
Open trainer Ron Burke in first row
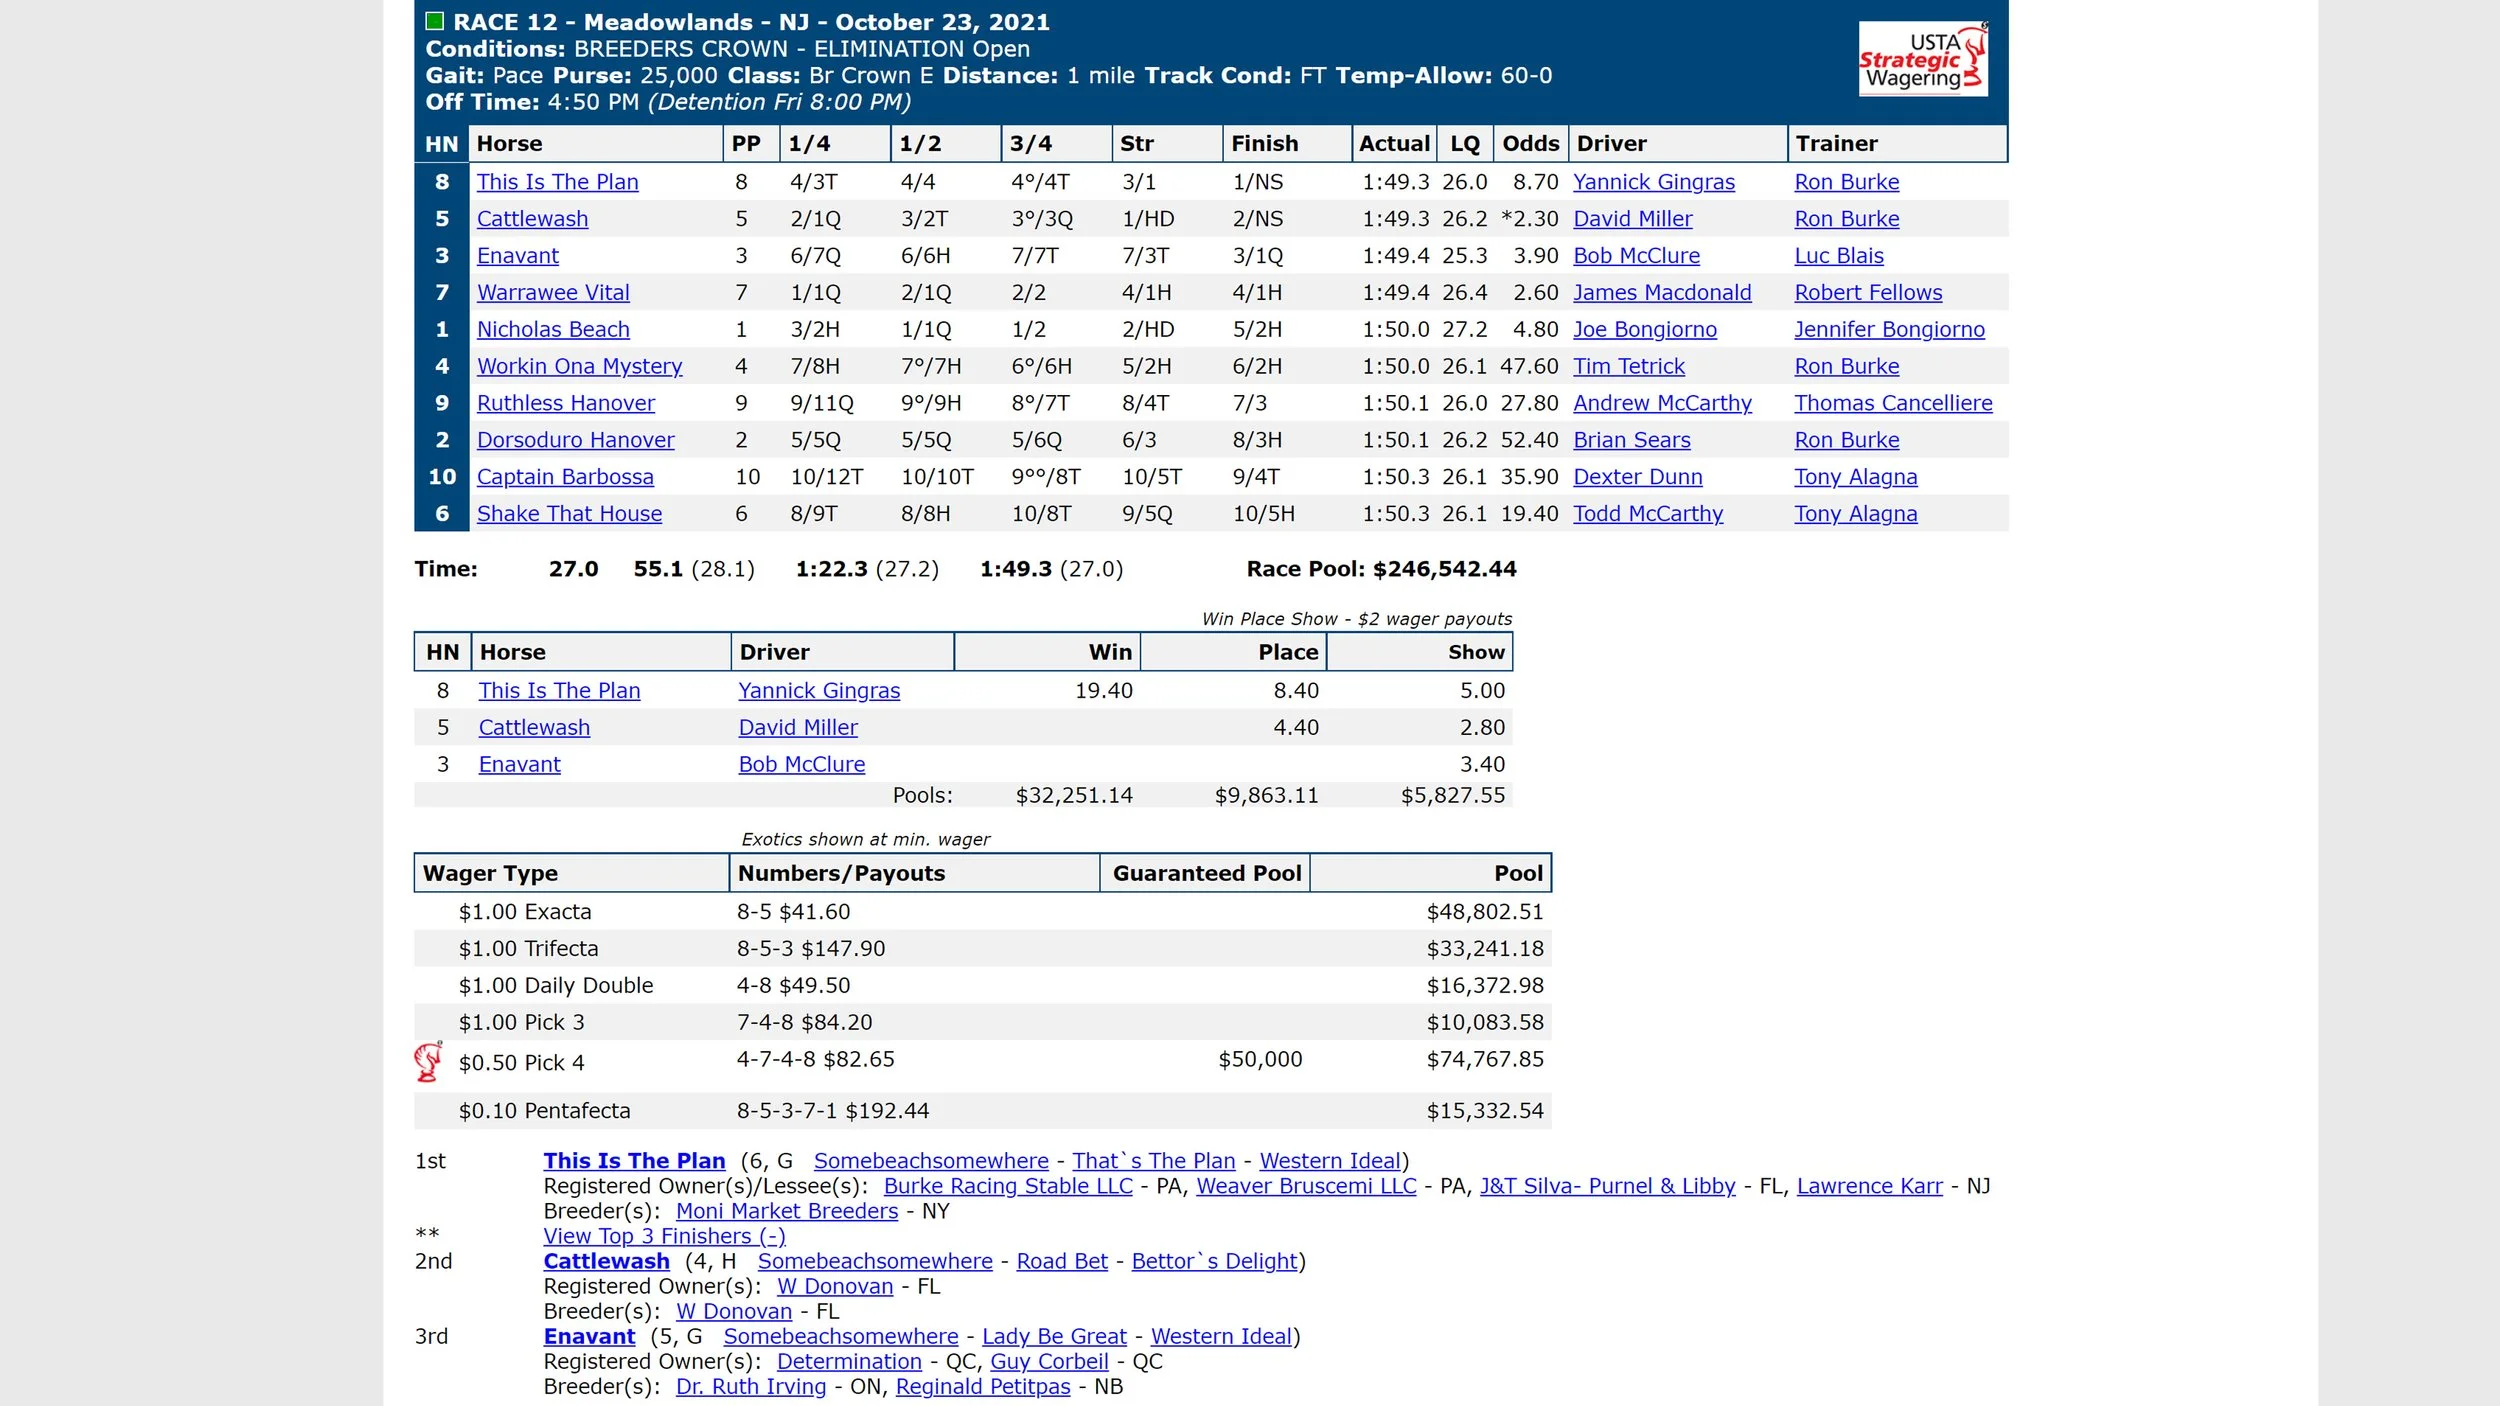pyautogui.click(x=1846, y=182)
